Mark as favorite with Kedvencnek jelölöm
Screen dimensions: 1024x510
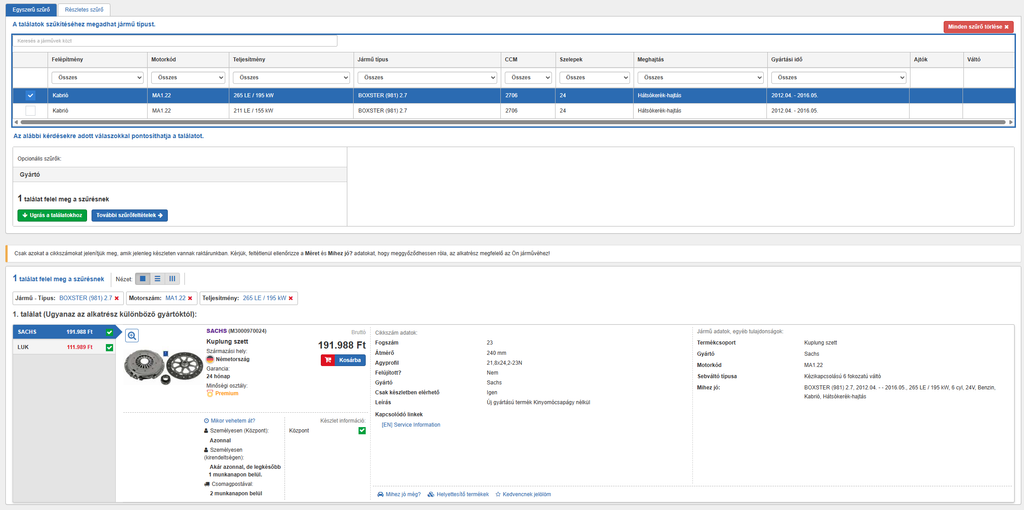tap(523, 494)
